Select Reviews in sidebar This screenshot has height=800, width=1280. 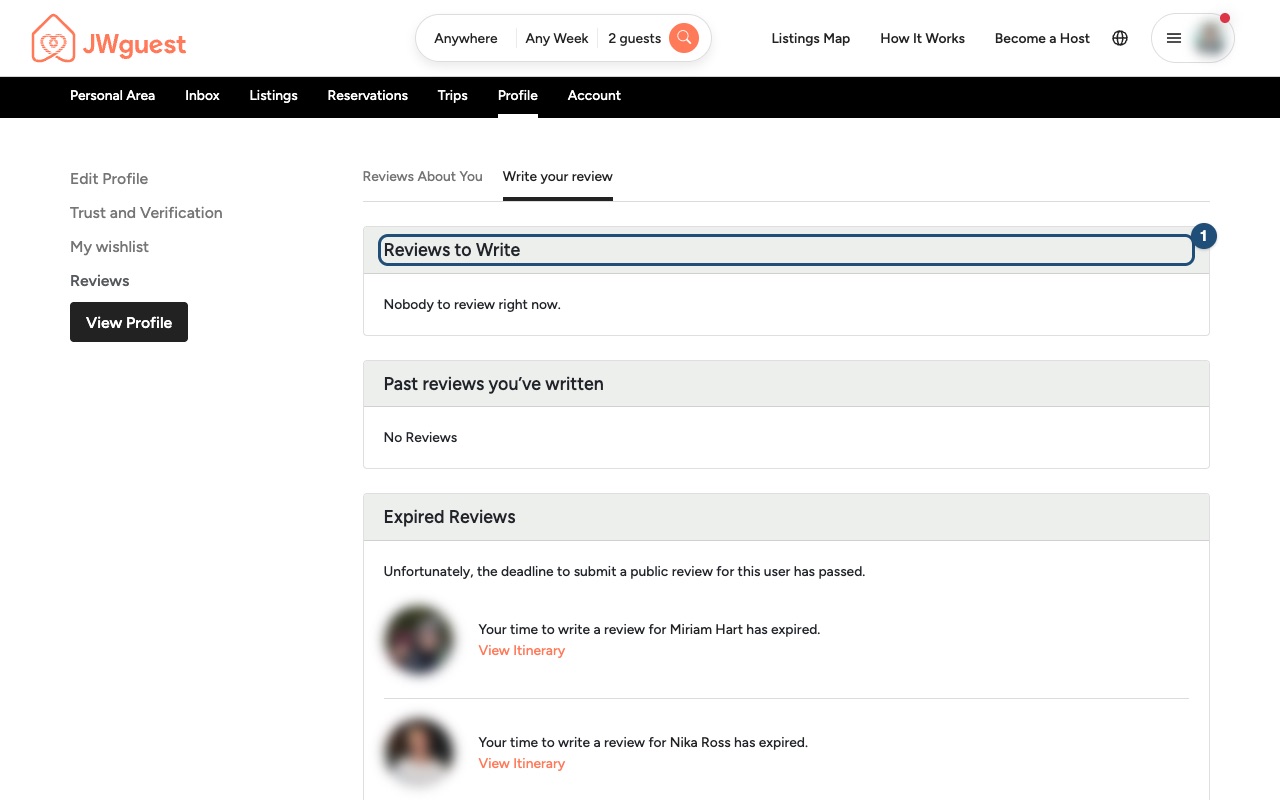click(100, 281)
